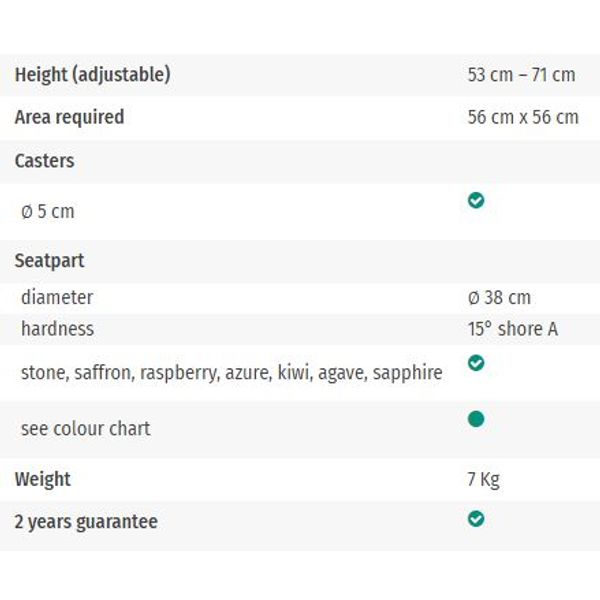Click the Ø 5 cm caster size text
This screenshot has width=600, height=600.
[x=48, y=211]
